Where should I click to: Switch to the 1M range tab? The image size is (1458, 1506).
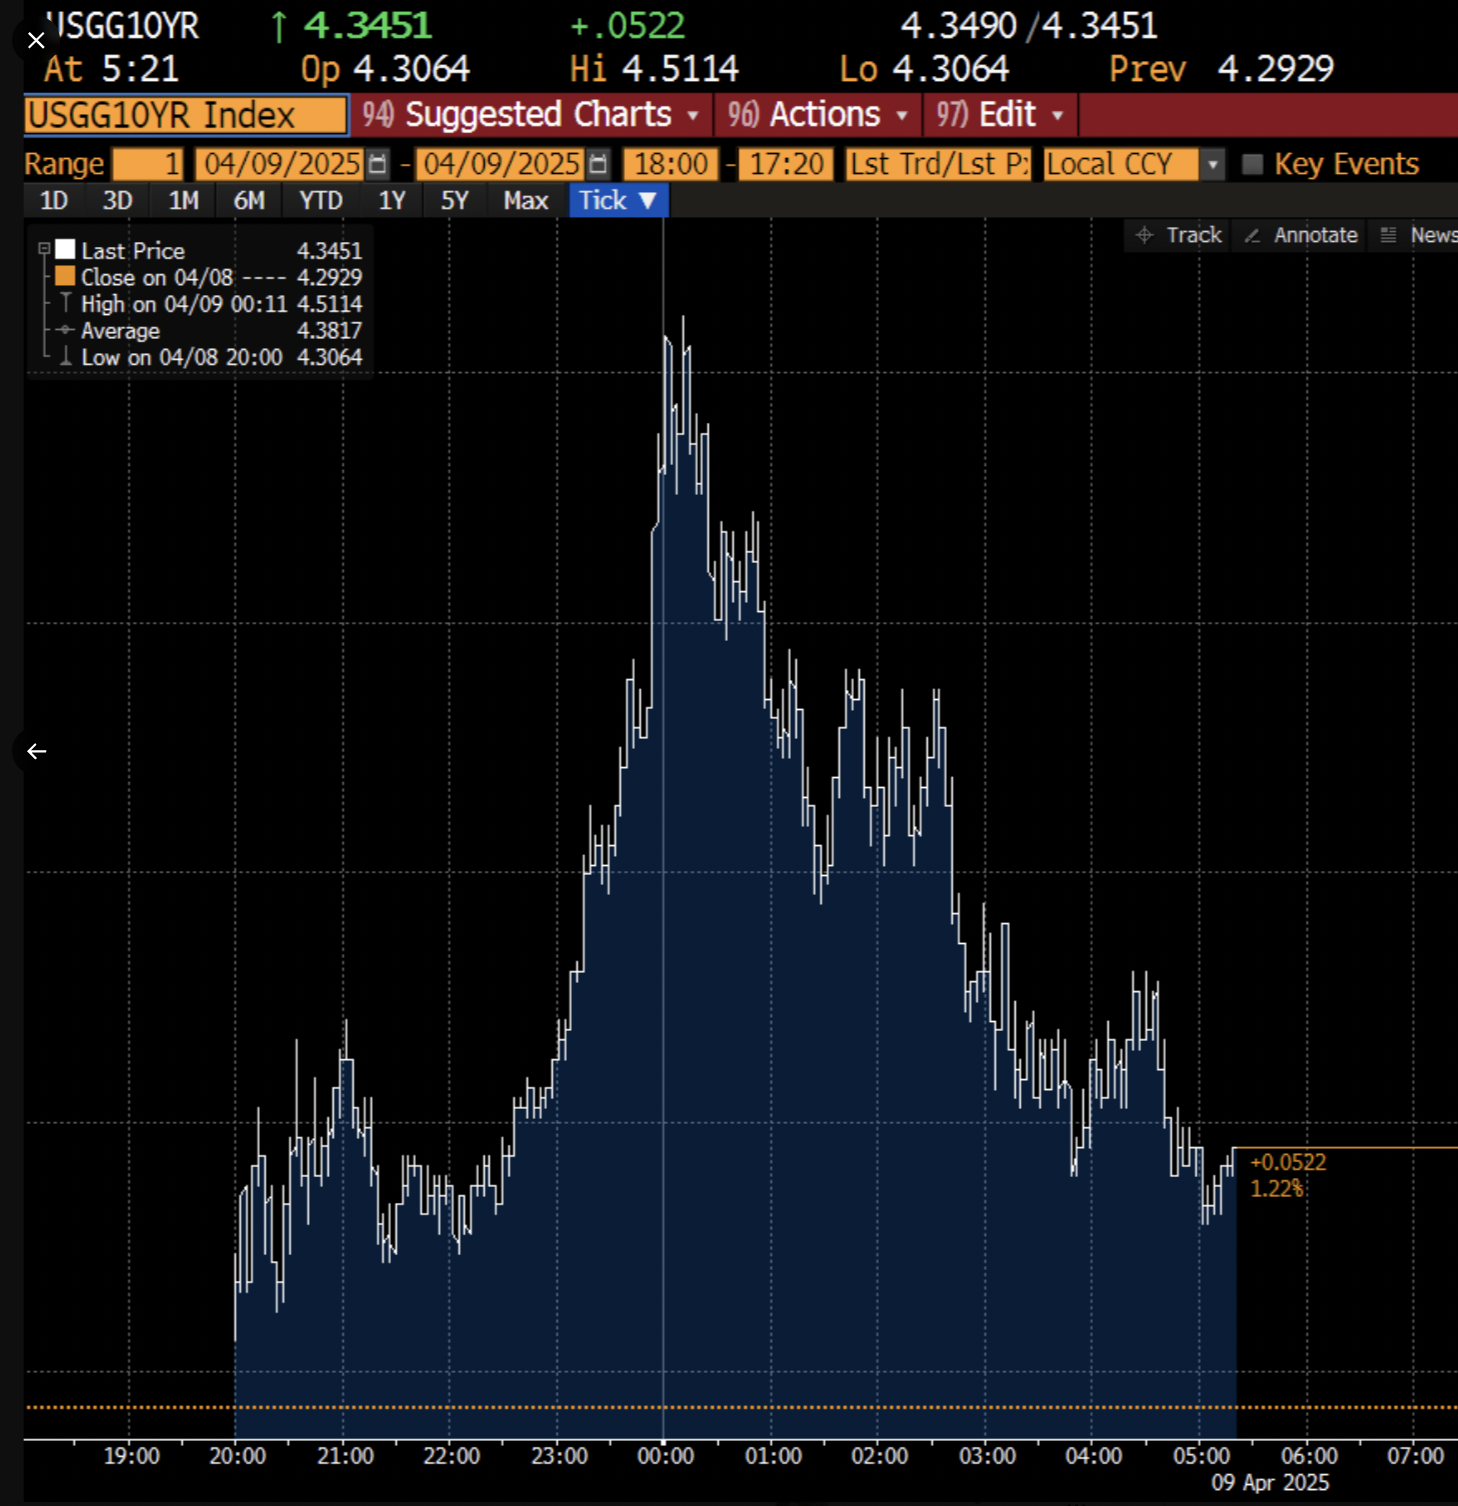(x=183, y=201)
